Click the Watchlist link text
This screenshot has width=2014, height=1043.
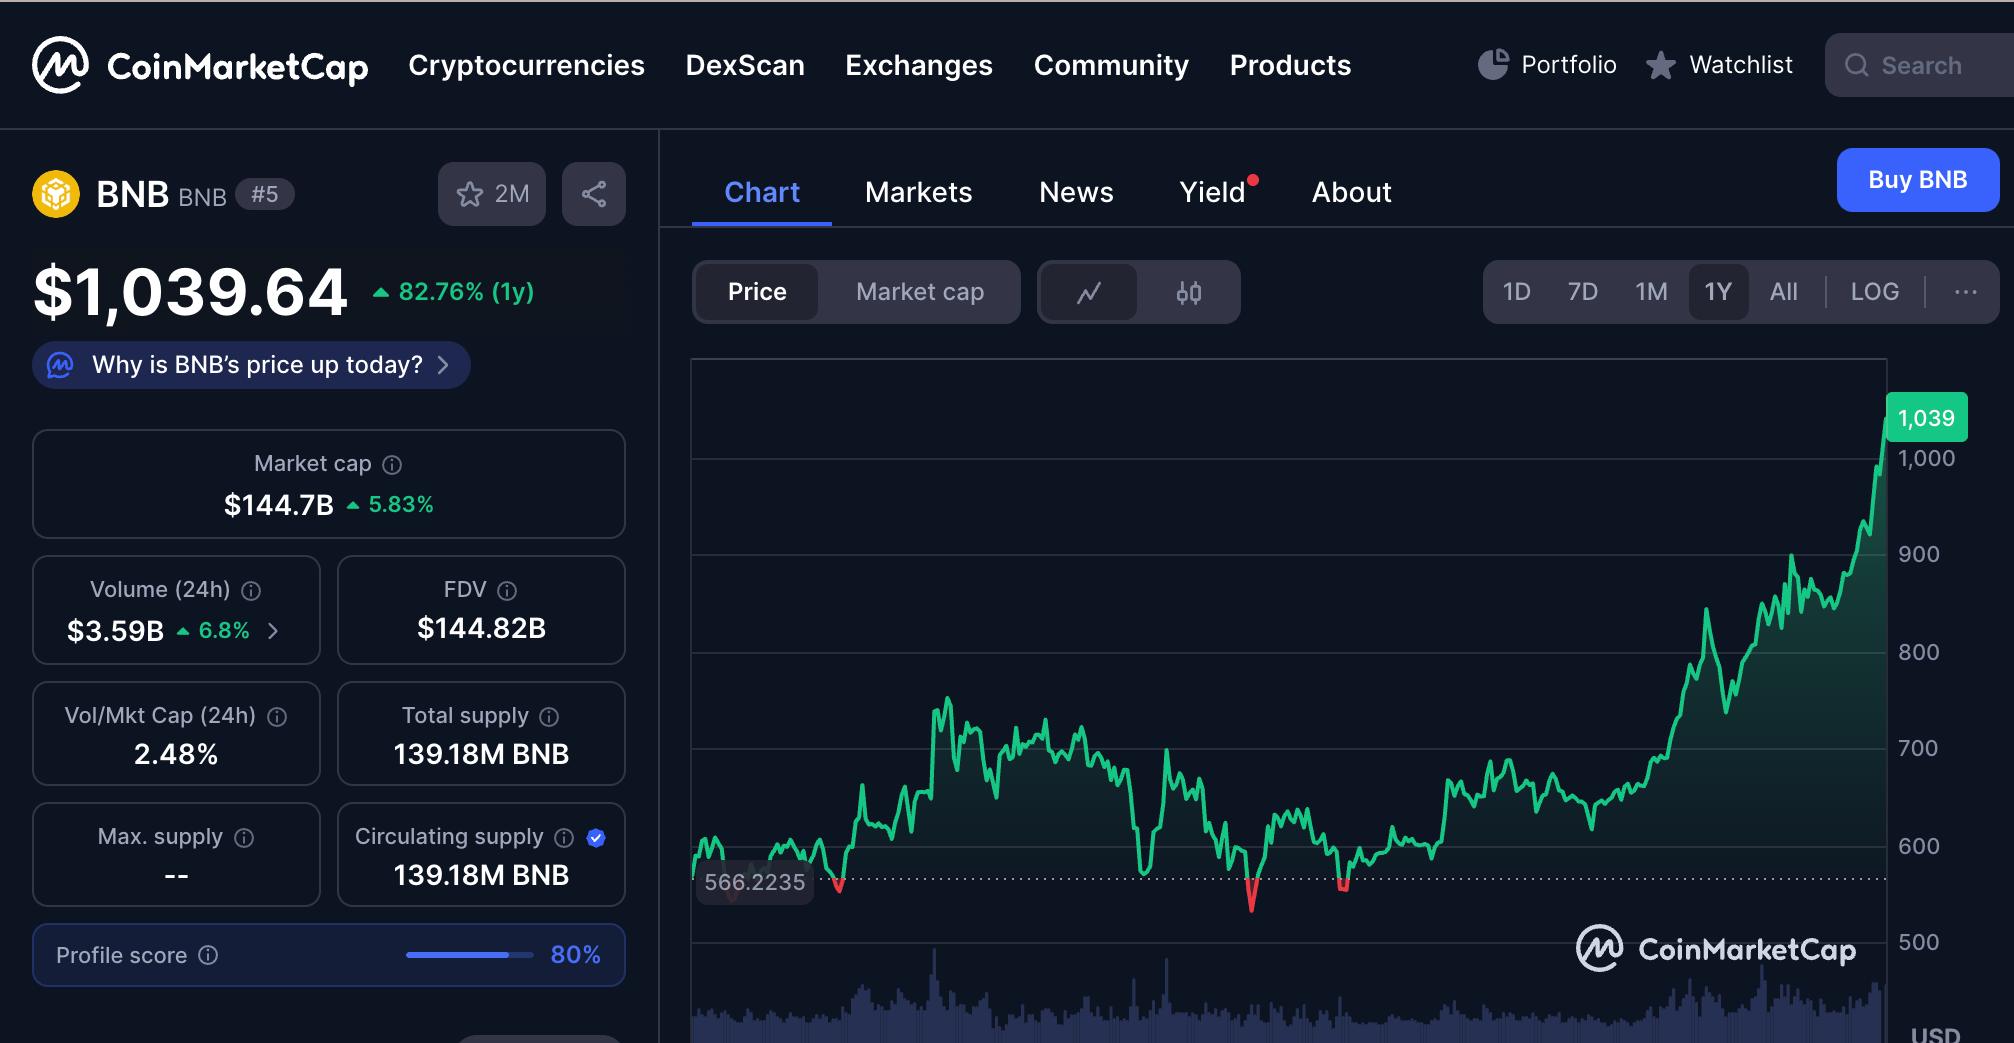pos(1741,65)
